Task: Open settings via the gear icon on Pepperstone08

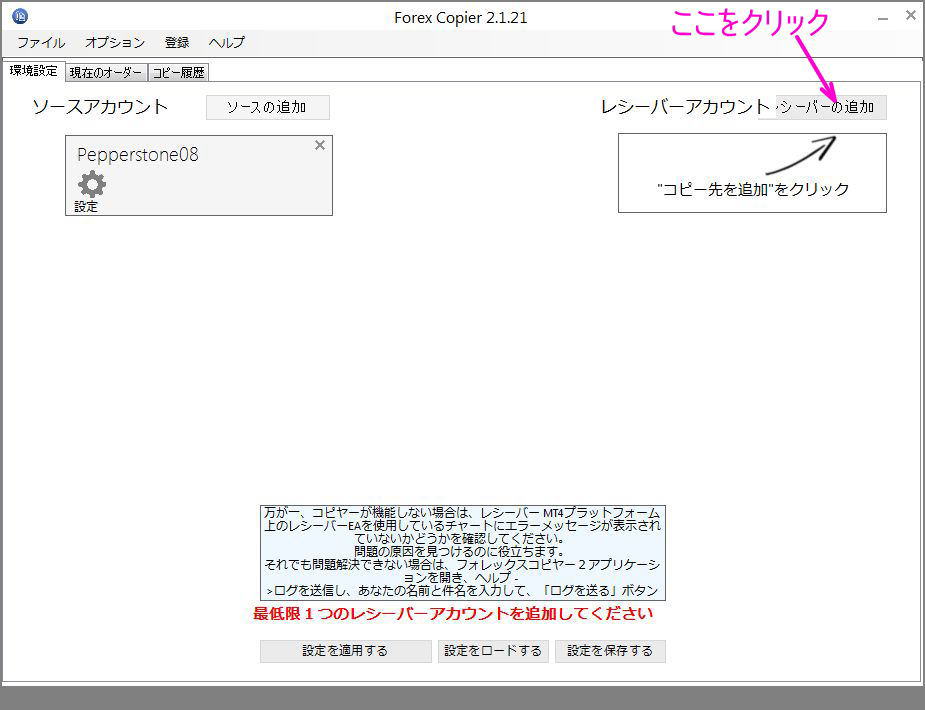Action: tap(91, 184)
